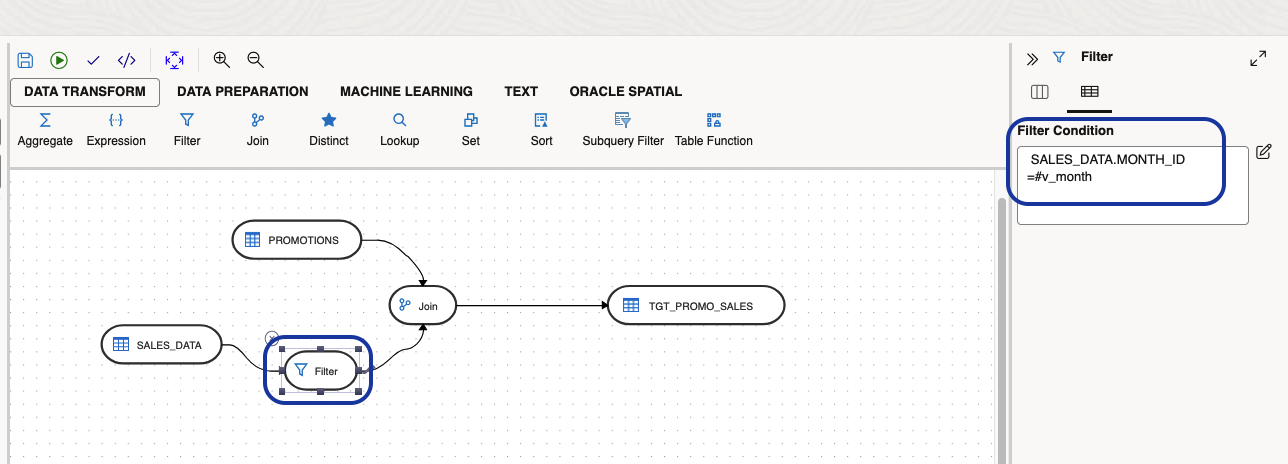Click the auto-layout arrows icon
Viewport: 1288px width, 464px height.
click(x=174, y=60)
